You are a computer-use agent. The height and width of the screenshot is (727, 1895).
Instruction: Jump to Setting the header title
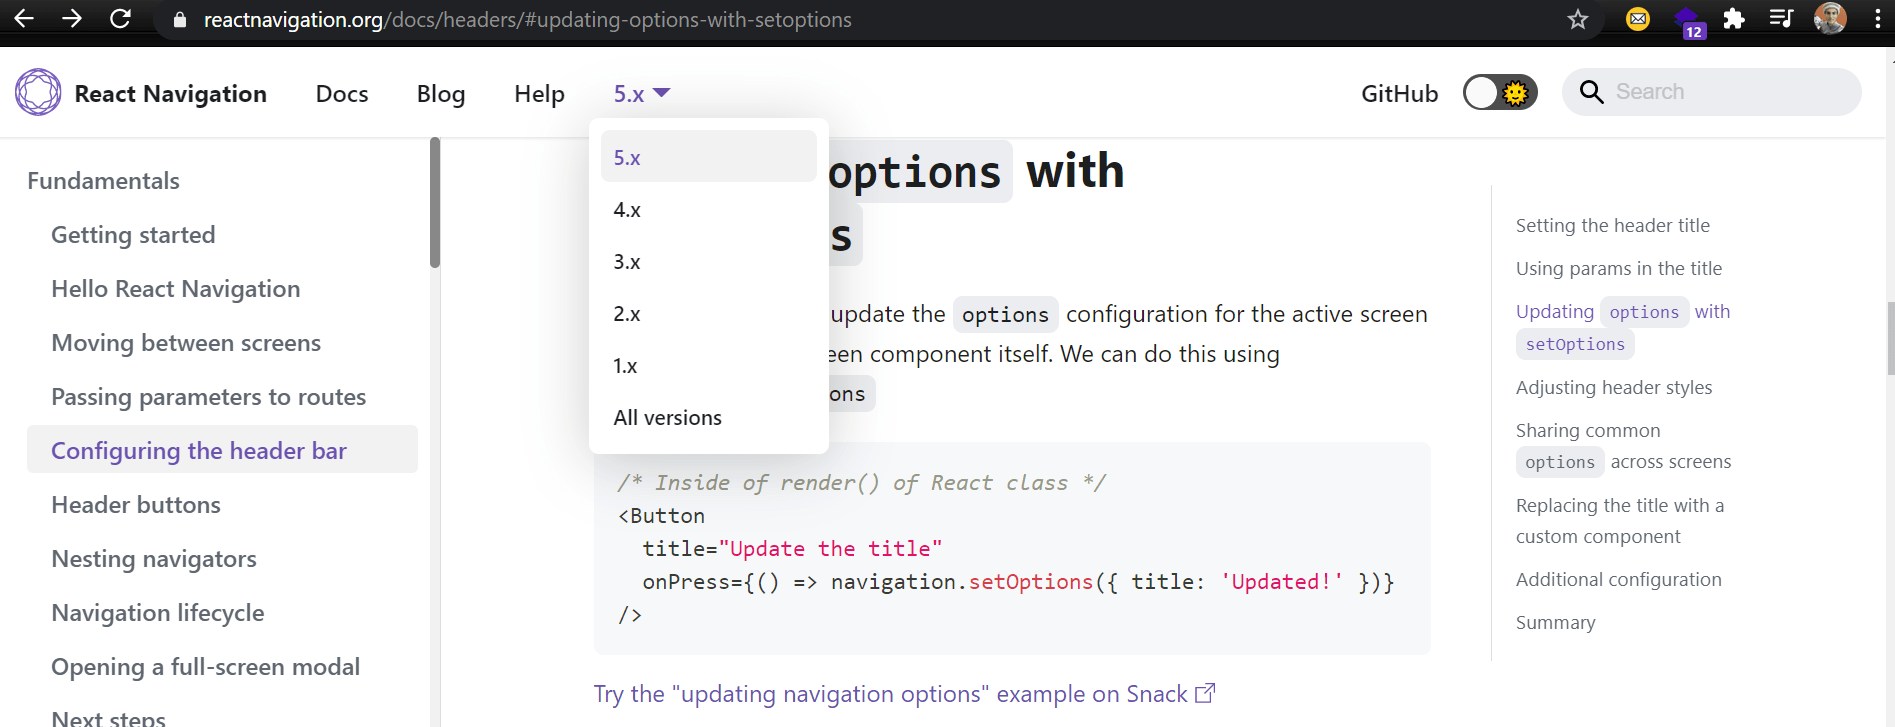(1612, 225)
